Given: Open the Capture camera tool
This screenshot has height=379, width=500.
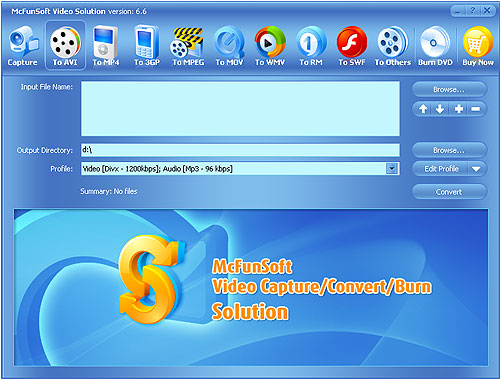Looking at the screenshot, I should (23, 46).
